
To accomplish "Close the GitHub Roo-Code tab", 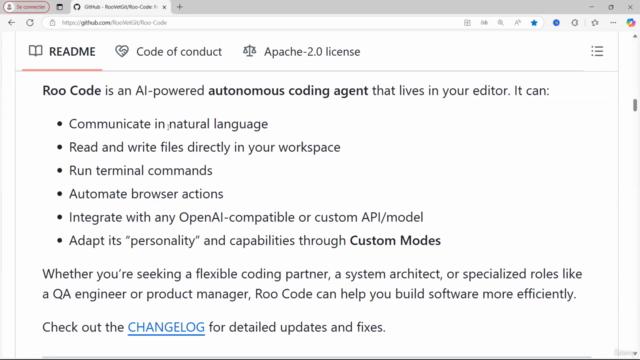I will click(164, 7).
